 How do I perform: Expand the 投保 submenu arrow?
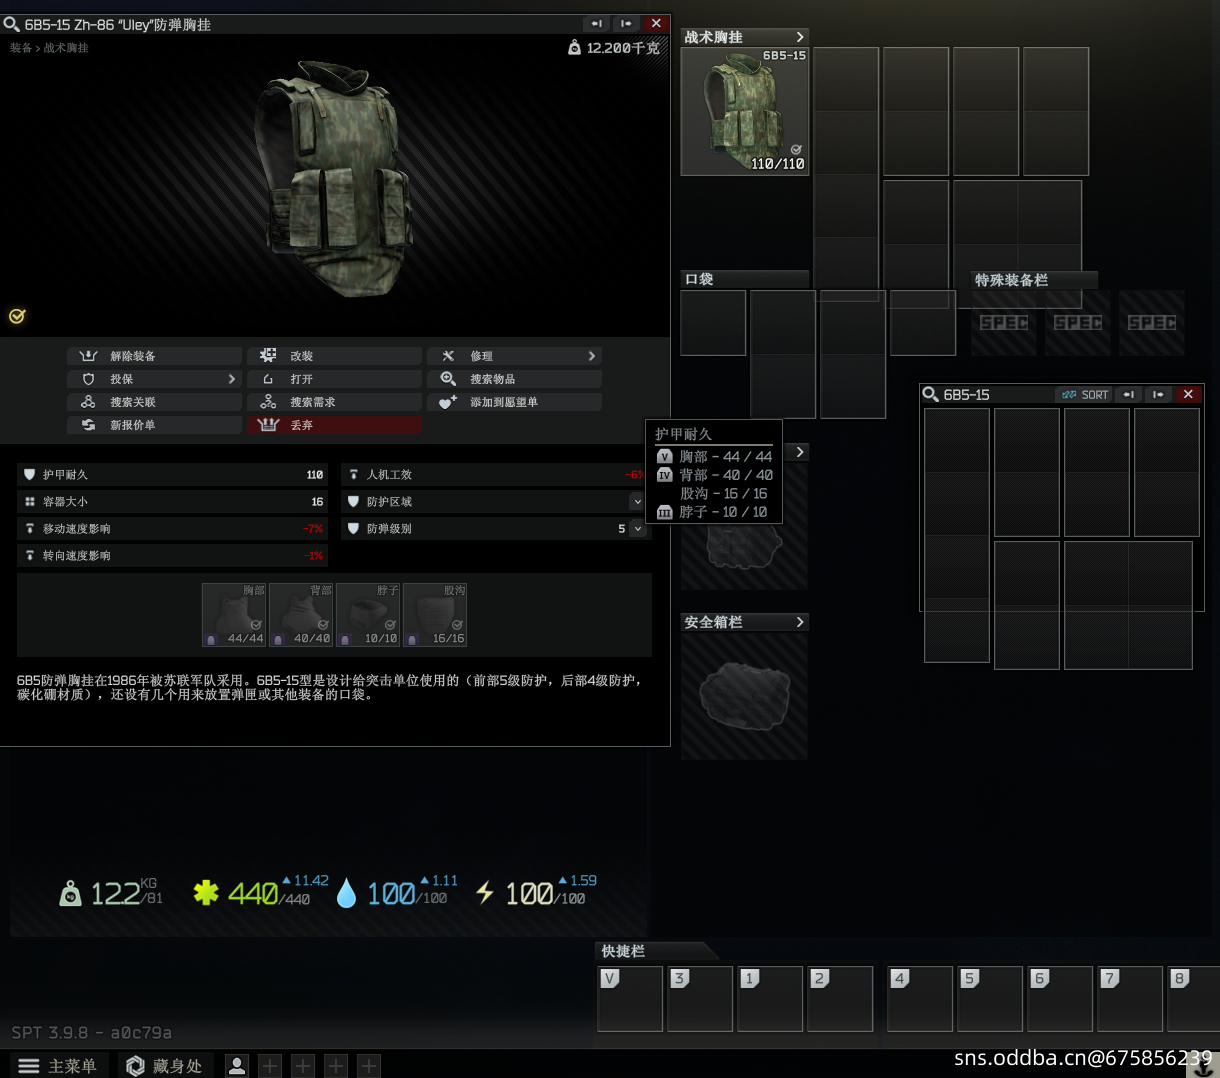(x=231, y=379)
